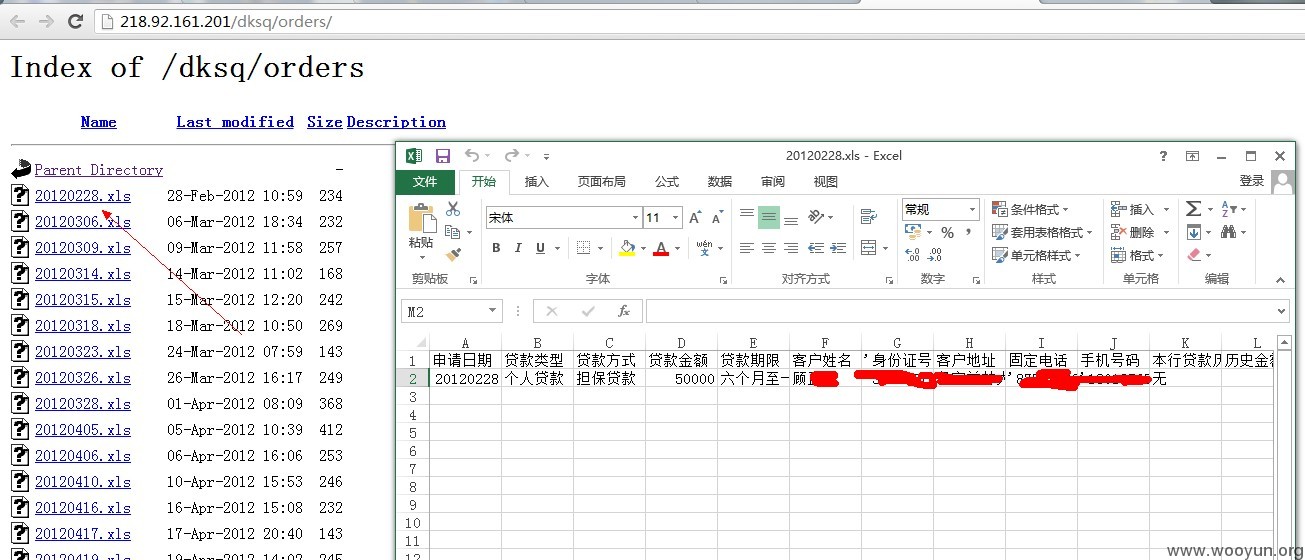Toggle center vertical alignment button
The height and width of the screenshot is (560, 1305).
[768, 216]
